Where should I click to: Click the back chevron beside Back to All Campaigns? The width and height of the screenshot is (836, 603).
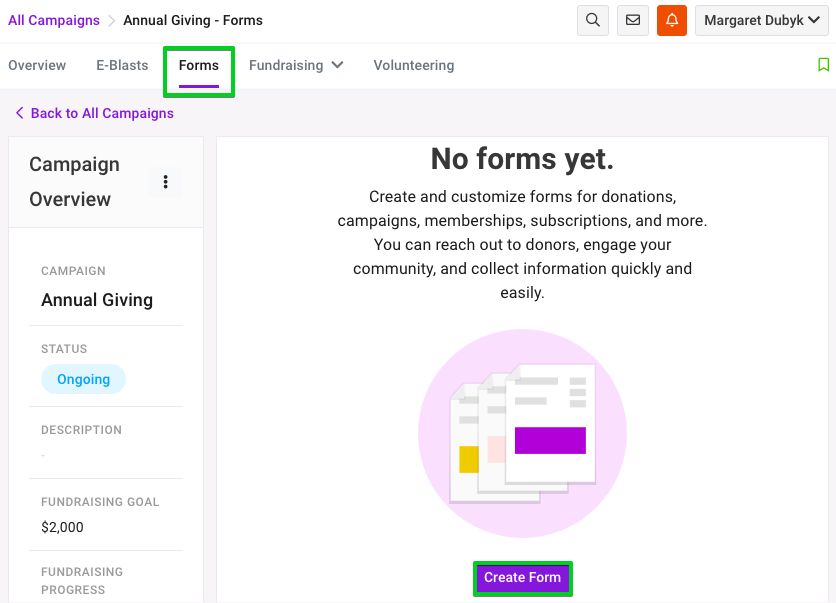point(20,113)
